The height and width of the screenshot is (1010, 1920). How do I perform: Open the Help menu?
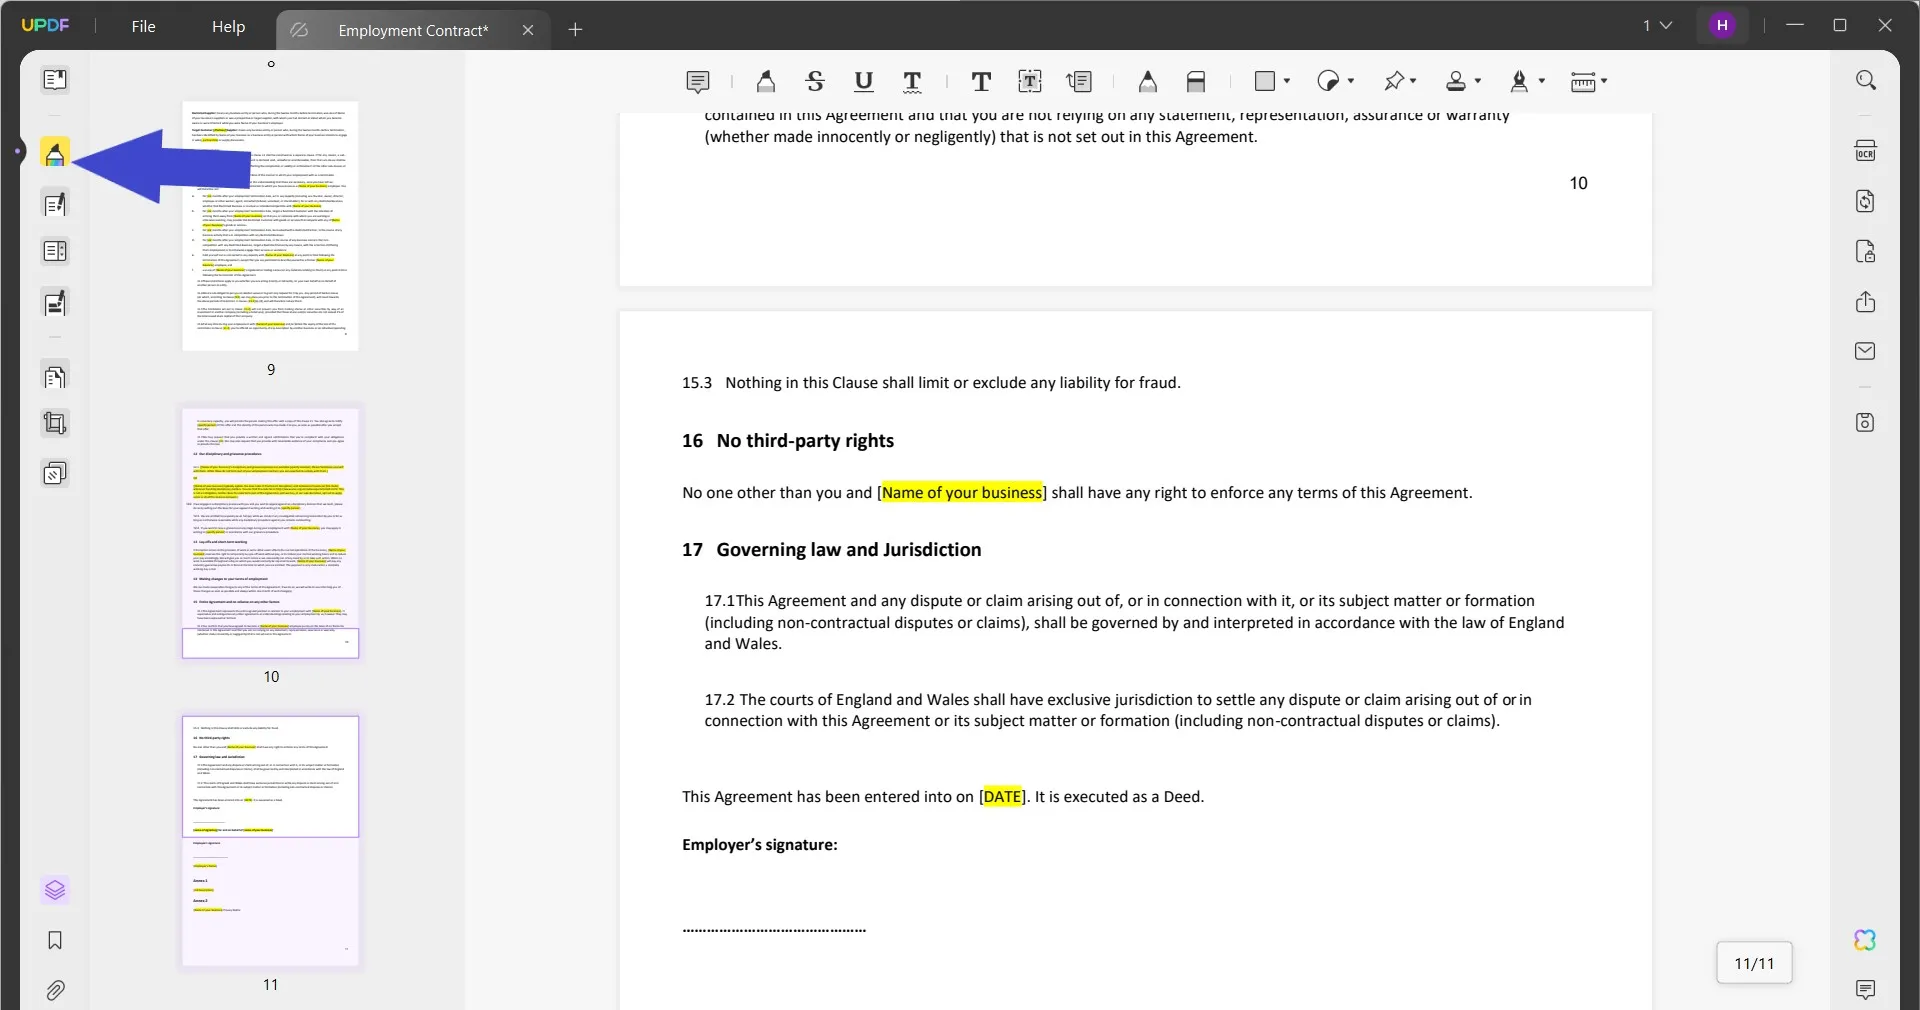click(228, 26)
